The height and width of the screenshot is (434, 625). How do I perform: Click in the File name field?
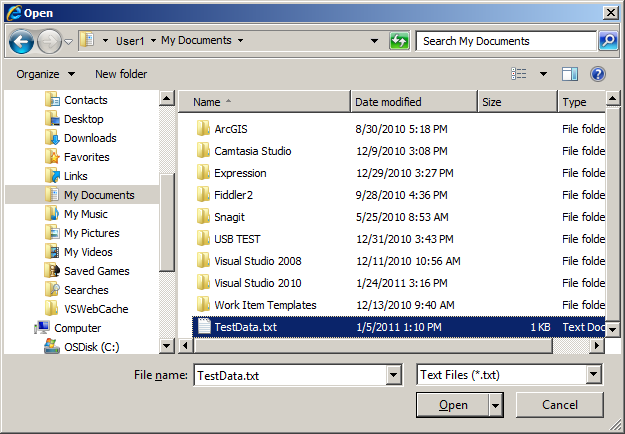[291, 375]
